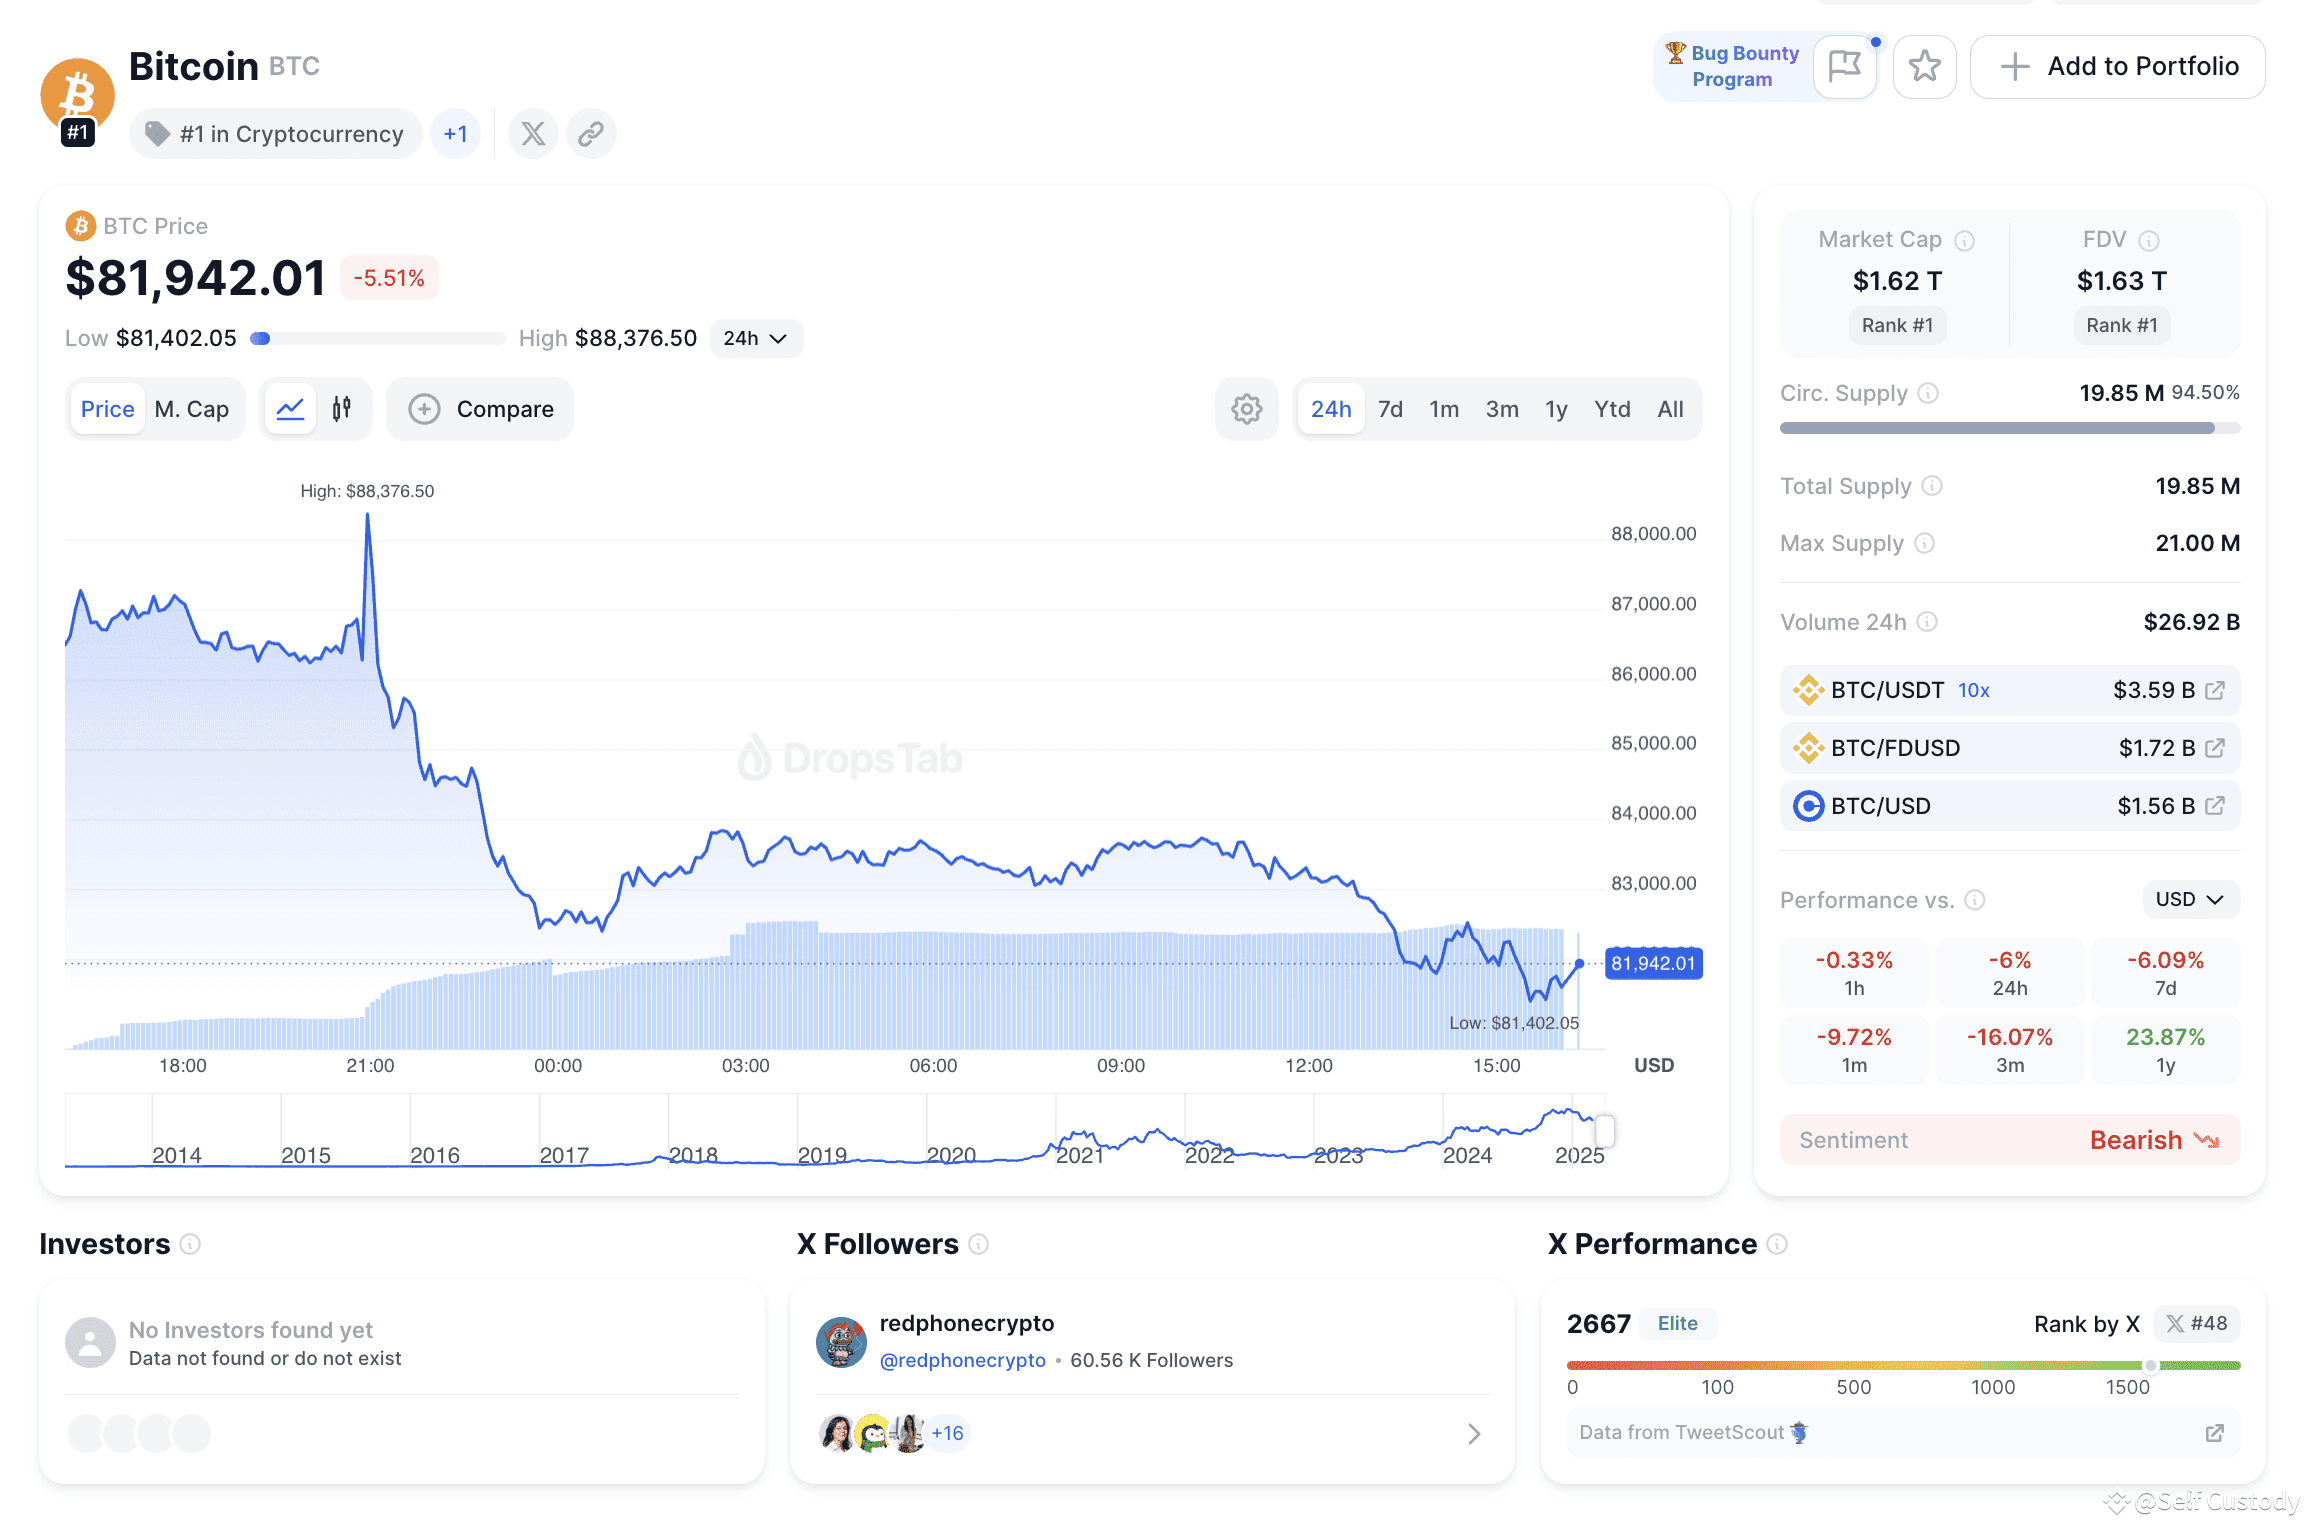Screen dimensions: 2308x1524
Task: Click the Bearish sentiment indicator
Action: (x=2154, y=1140)
